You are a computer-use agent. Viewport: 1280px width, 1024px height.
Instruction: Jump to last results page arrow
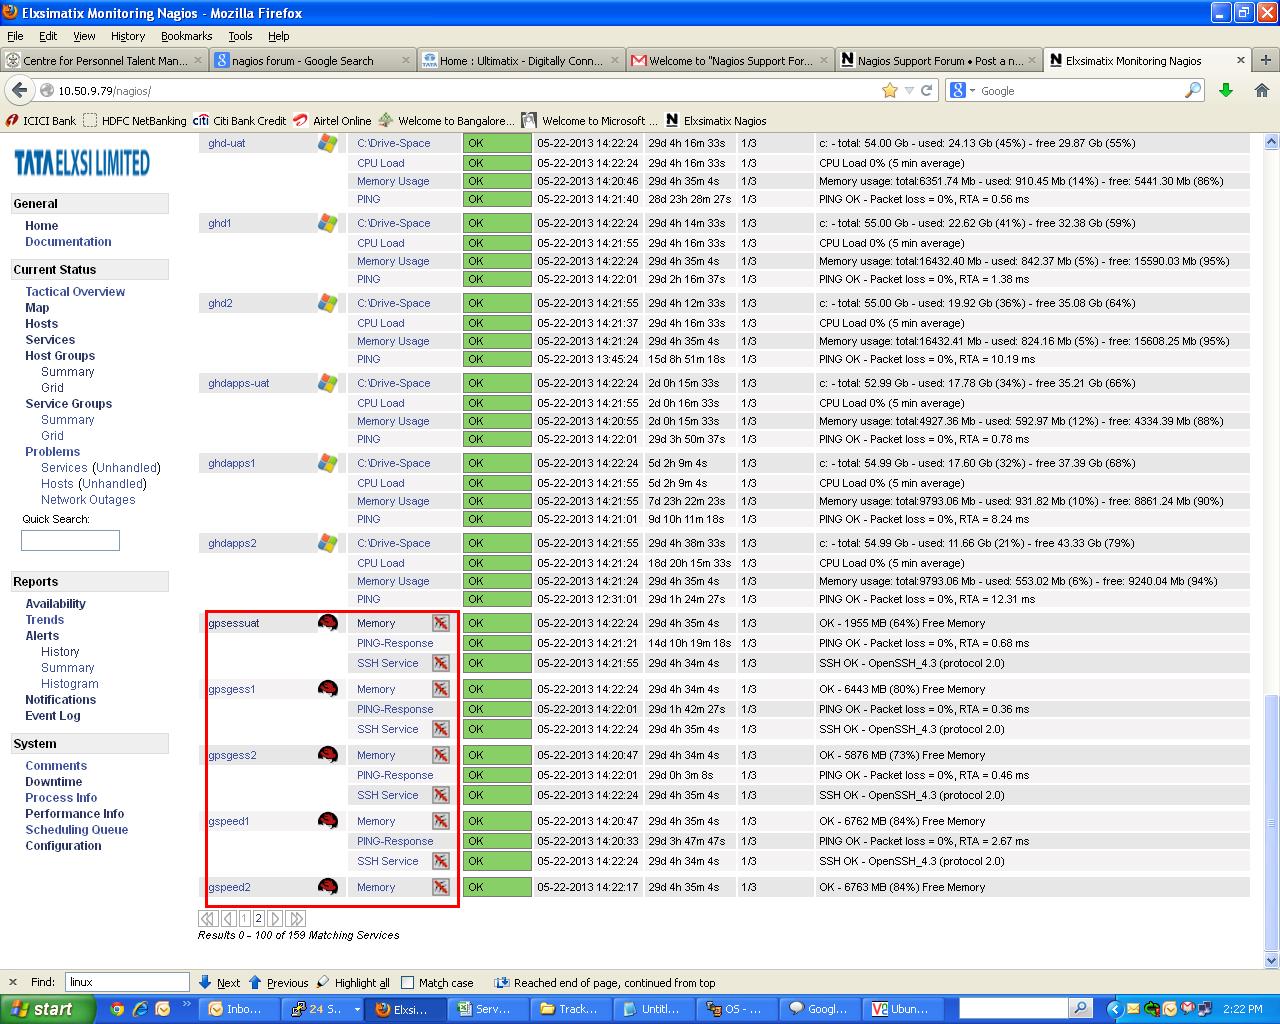[x=296, y=918]
